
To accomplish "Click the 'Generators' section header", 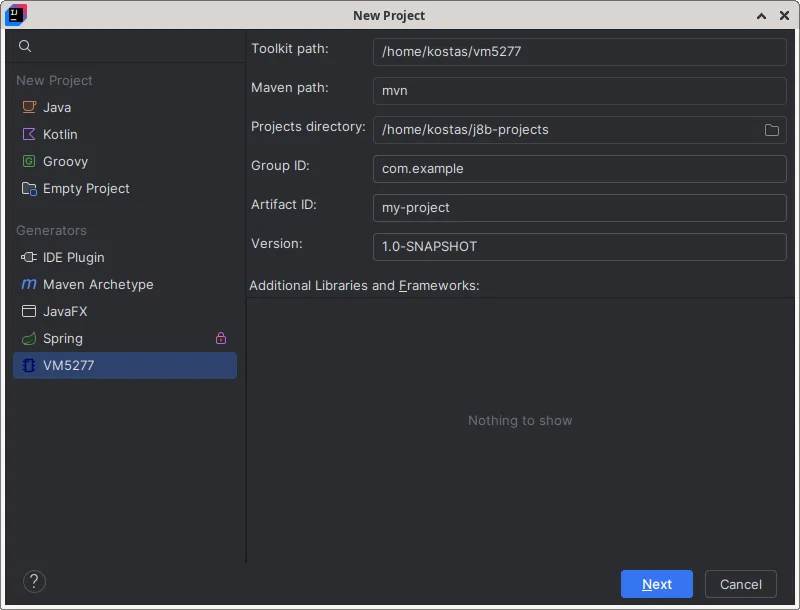I will click(52, 231).
